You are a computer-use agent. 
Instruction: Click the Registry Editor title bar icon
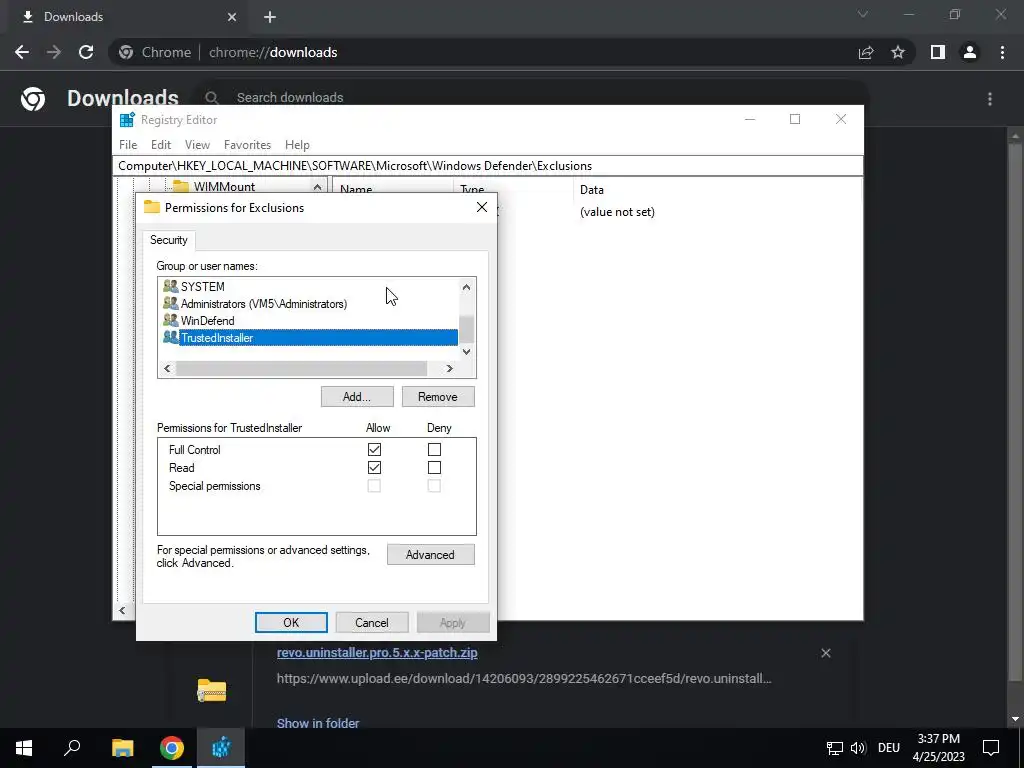pos(127,120)
